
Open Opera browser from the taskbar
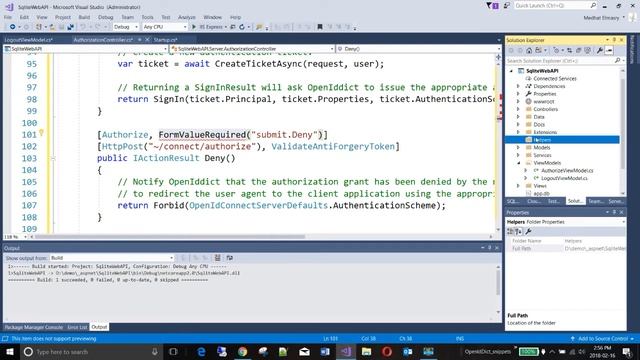click(387, 351)
